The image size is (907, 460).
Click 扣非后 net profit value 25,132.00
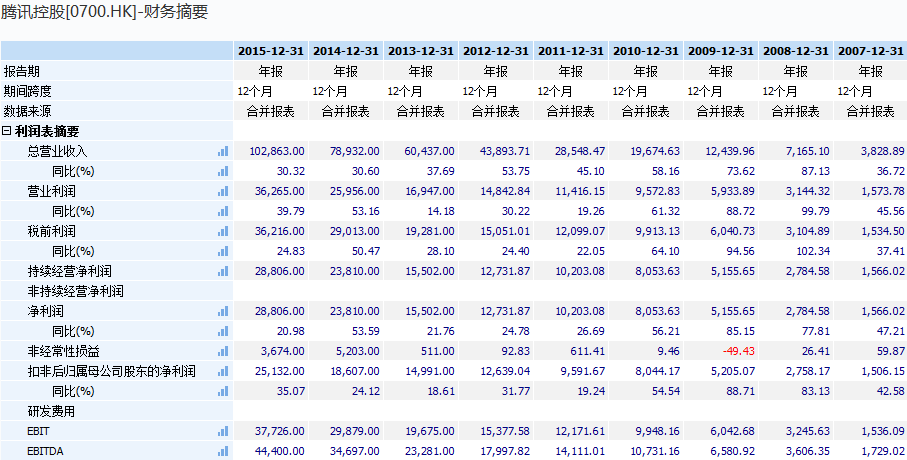279,371
